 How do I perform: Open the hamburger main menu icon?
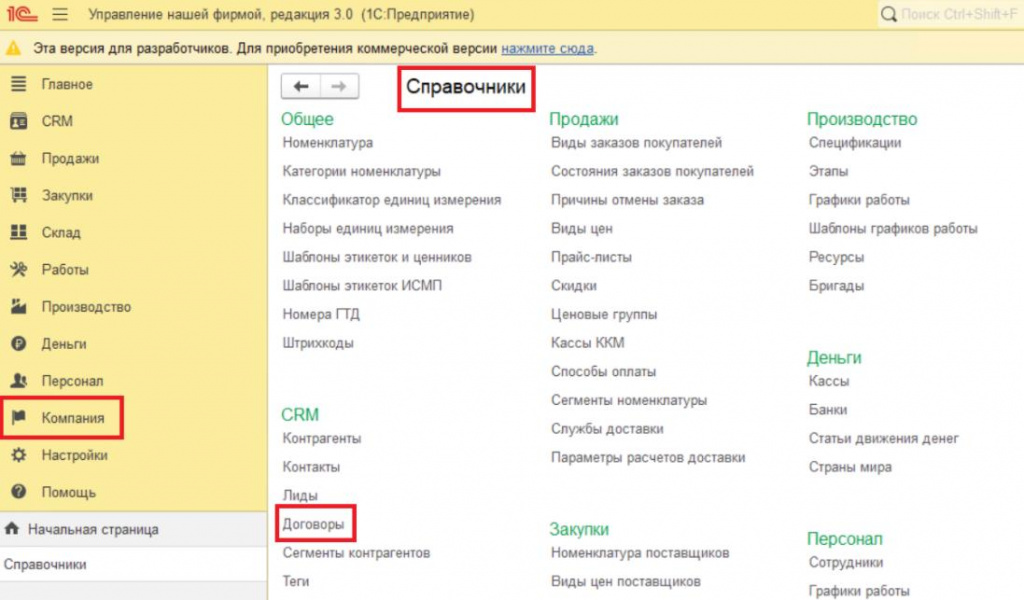60,14
